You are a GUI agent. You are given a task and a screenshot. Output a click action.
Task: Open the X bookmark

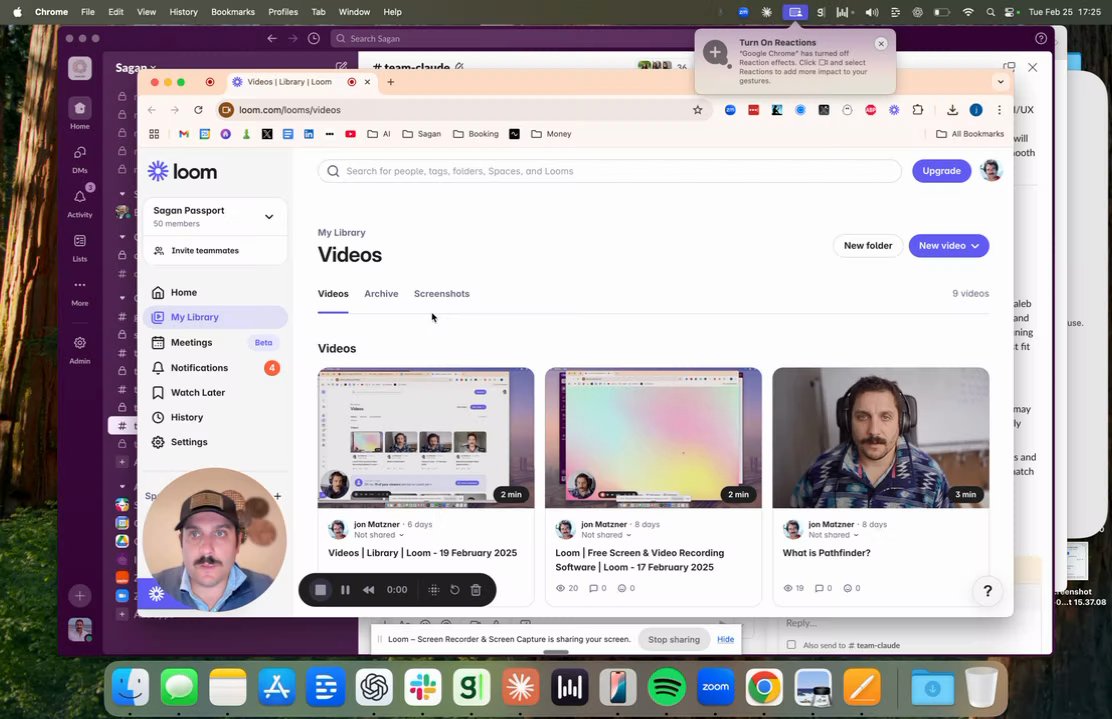267,134
